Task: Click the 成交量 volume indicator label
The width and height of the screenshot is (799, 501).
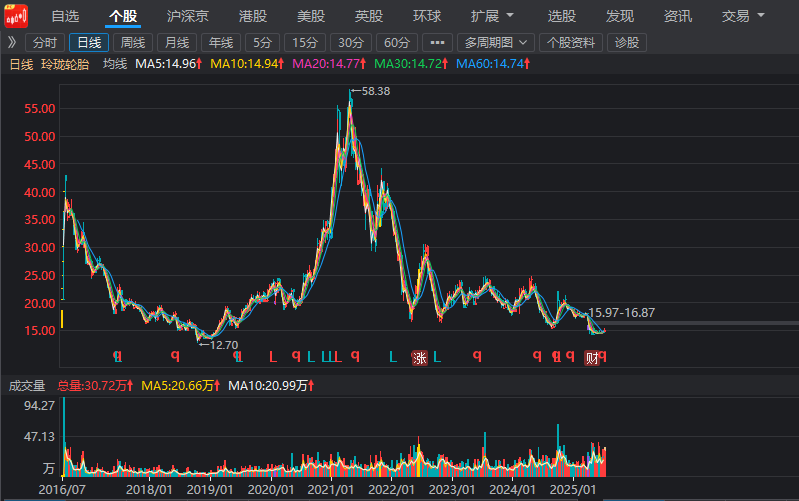Action: (27, 385)
